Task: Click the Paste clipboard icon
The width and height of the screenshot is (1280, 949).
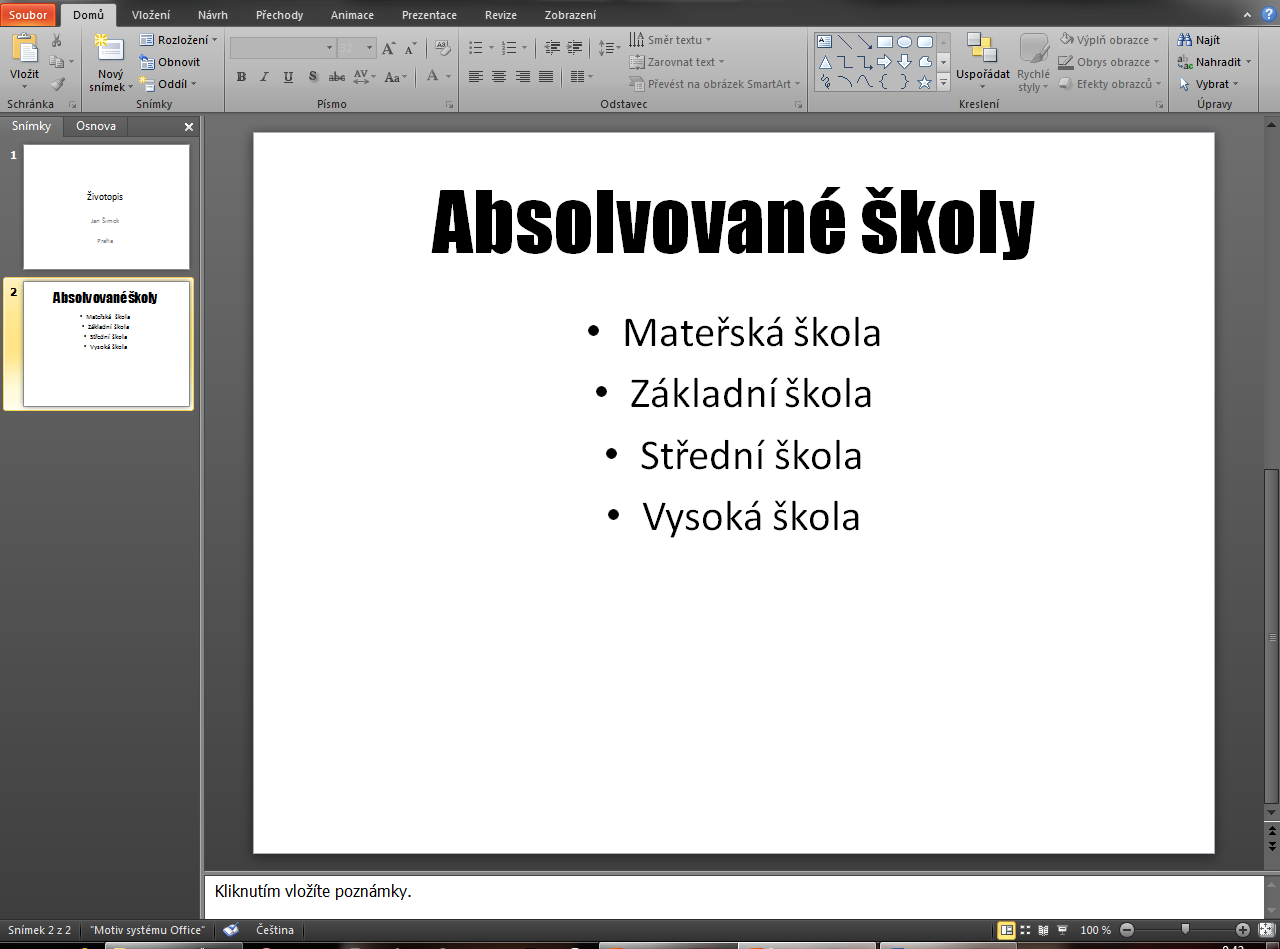Action: tap(24, 48)
